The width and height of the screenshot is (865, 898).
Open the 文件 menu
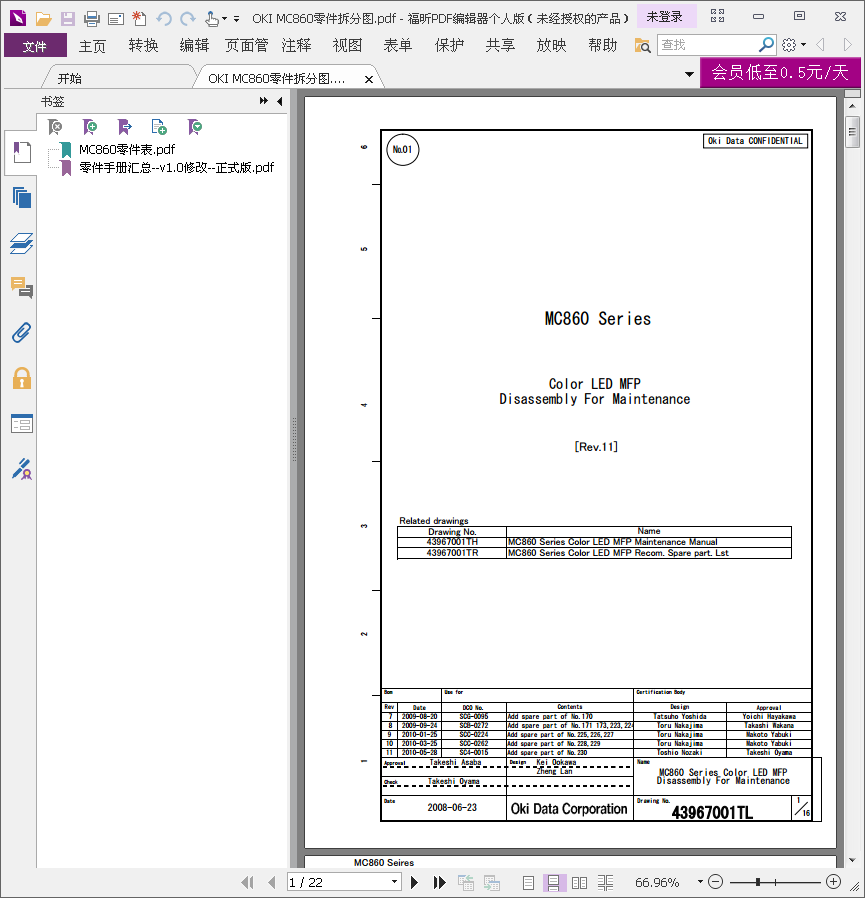click(x=35, y=45)
